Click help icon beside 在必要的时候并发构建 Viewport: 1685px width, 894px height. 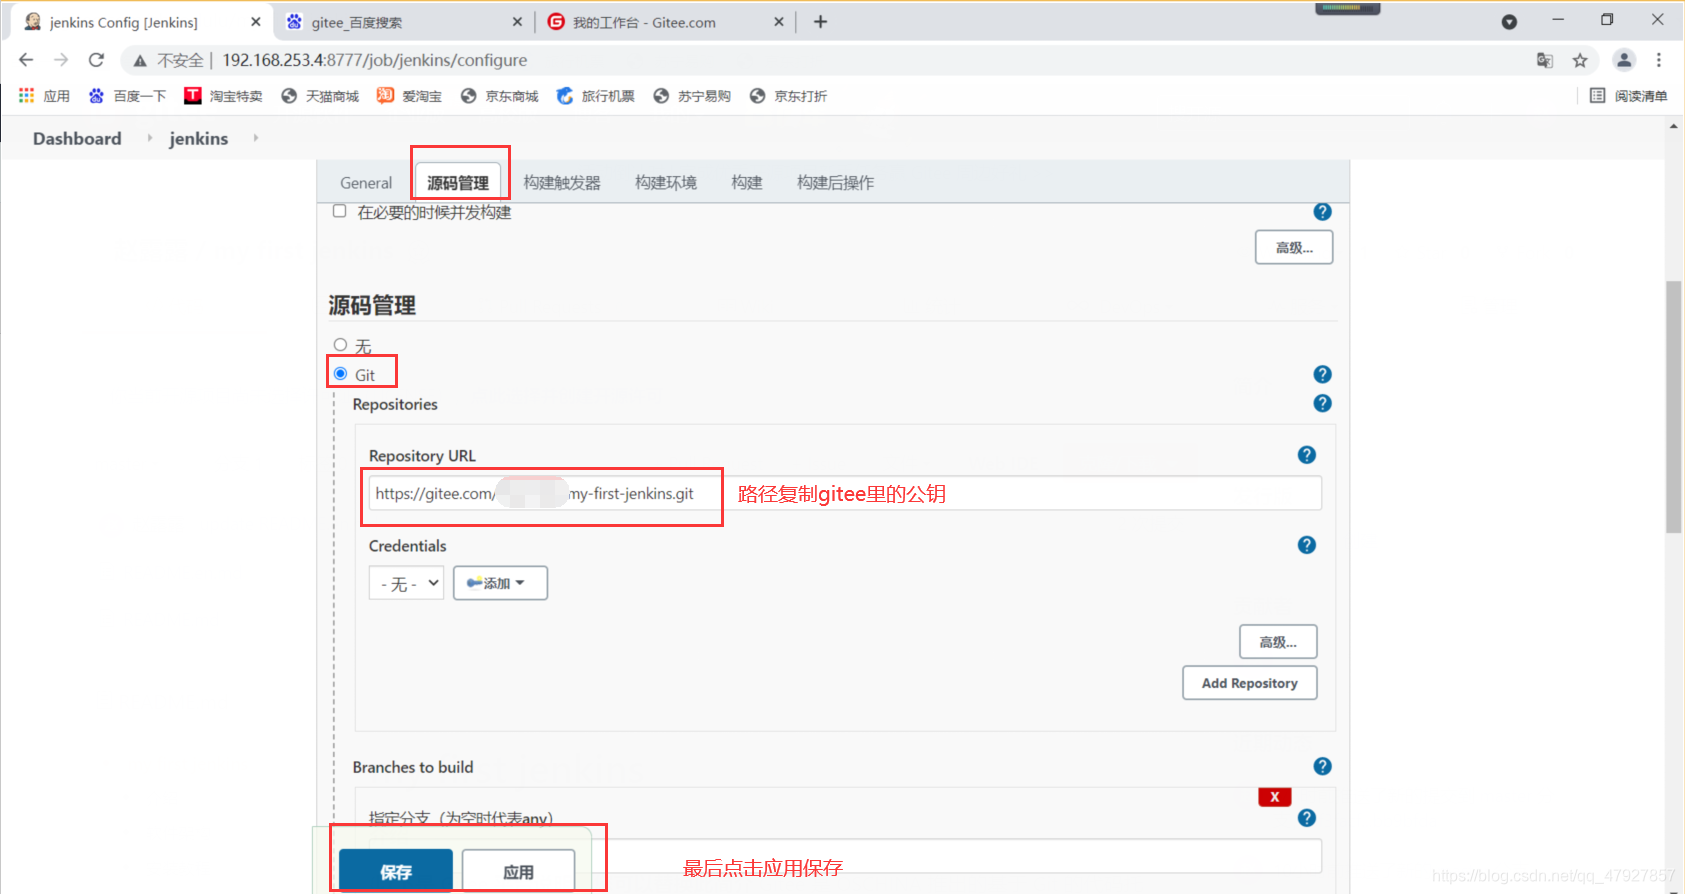(1322, 212)
